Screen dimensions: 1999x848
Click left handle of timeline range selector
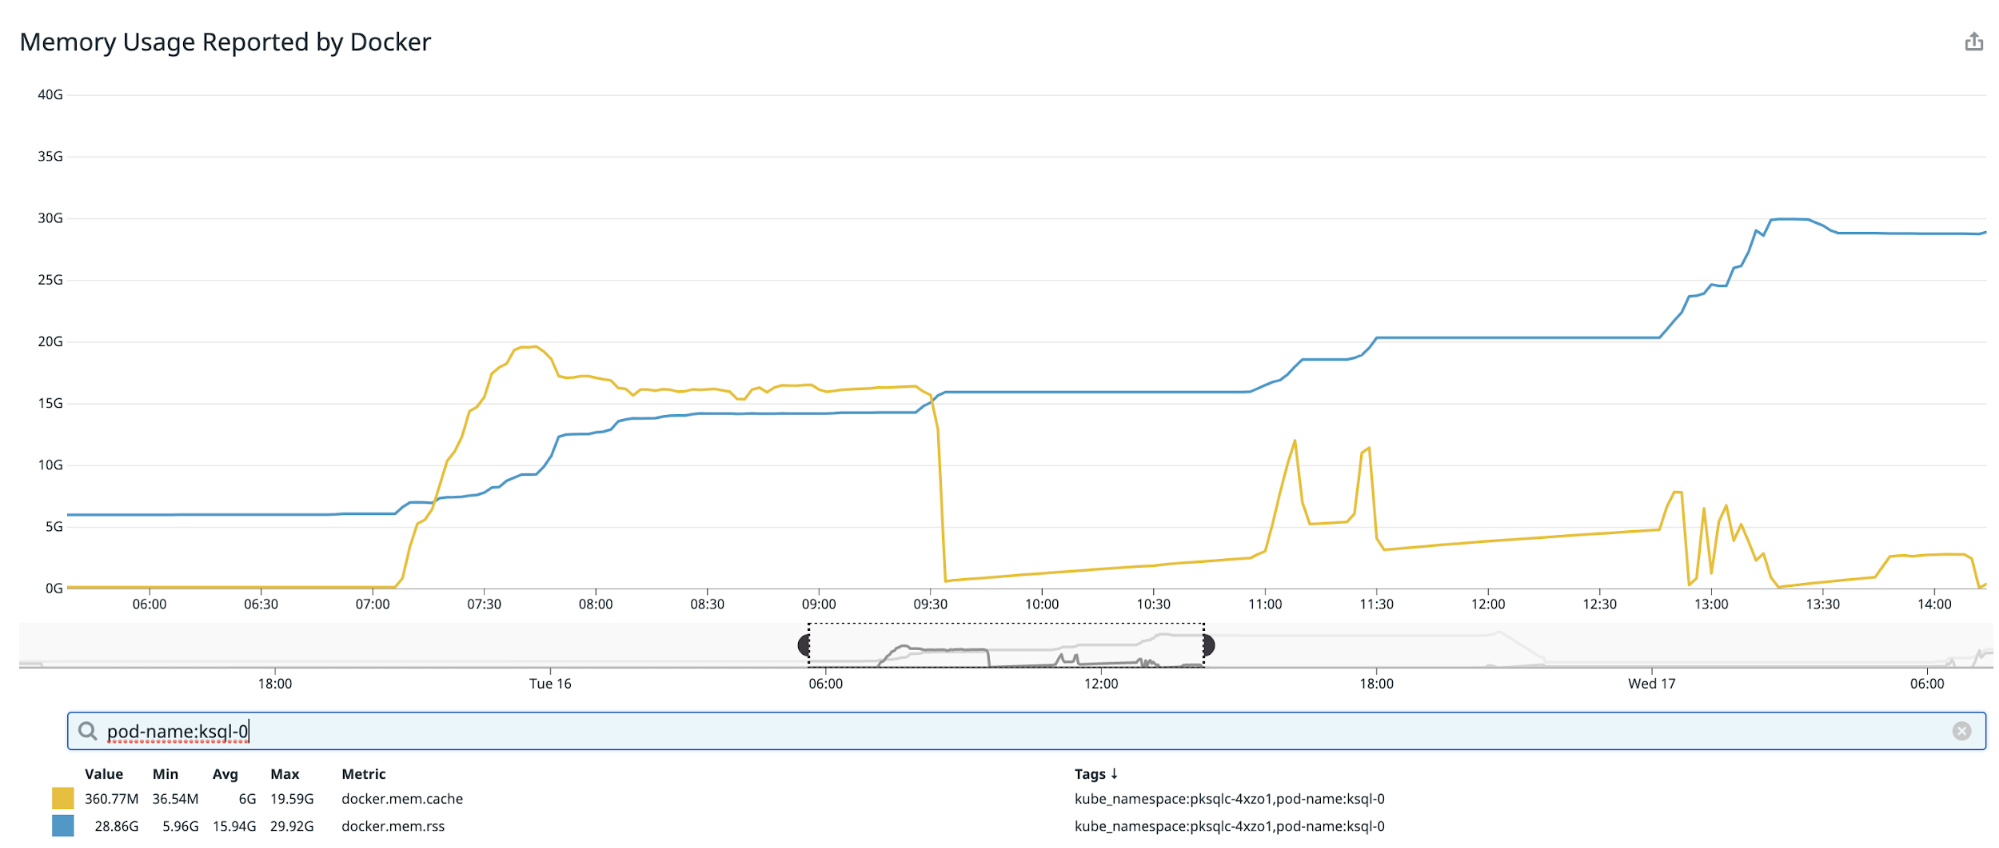point(805,646)
